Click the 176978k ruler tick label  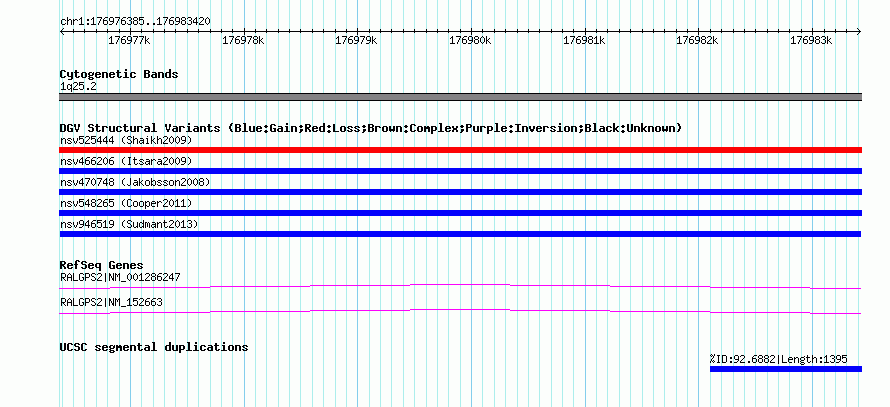point(243,40)
